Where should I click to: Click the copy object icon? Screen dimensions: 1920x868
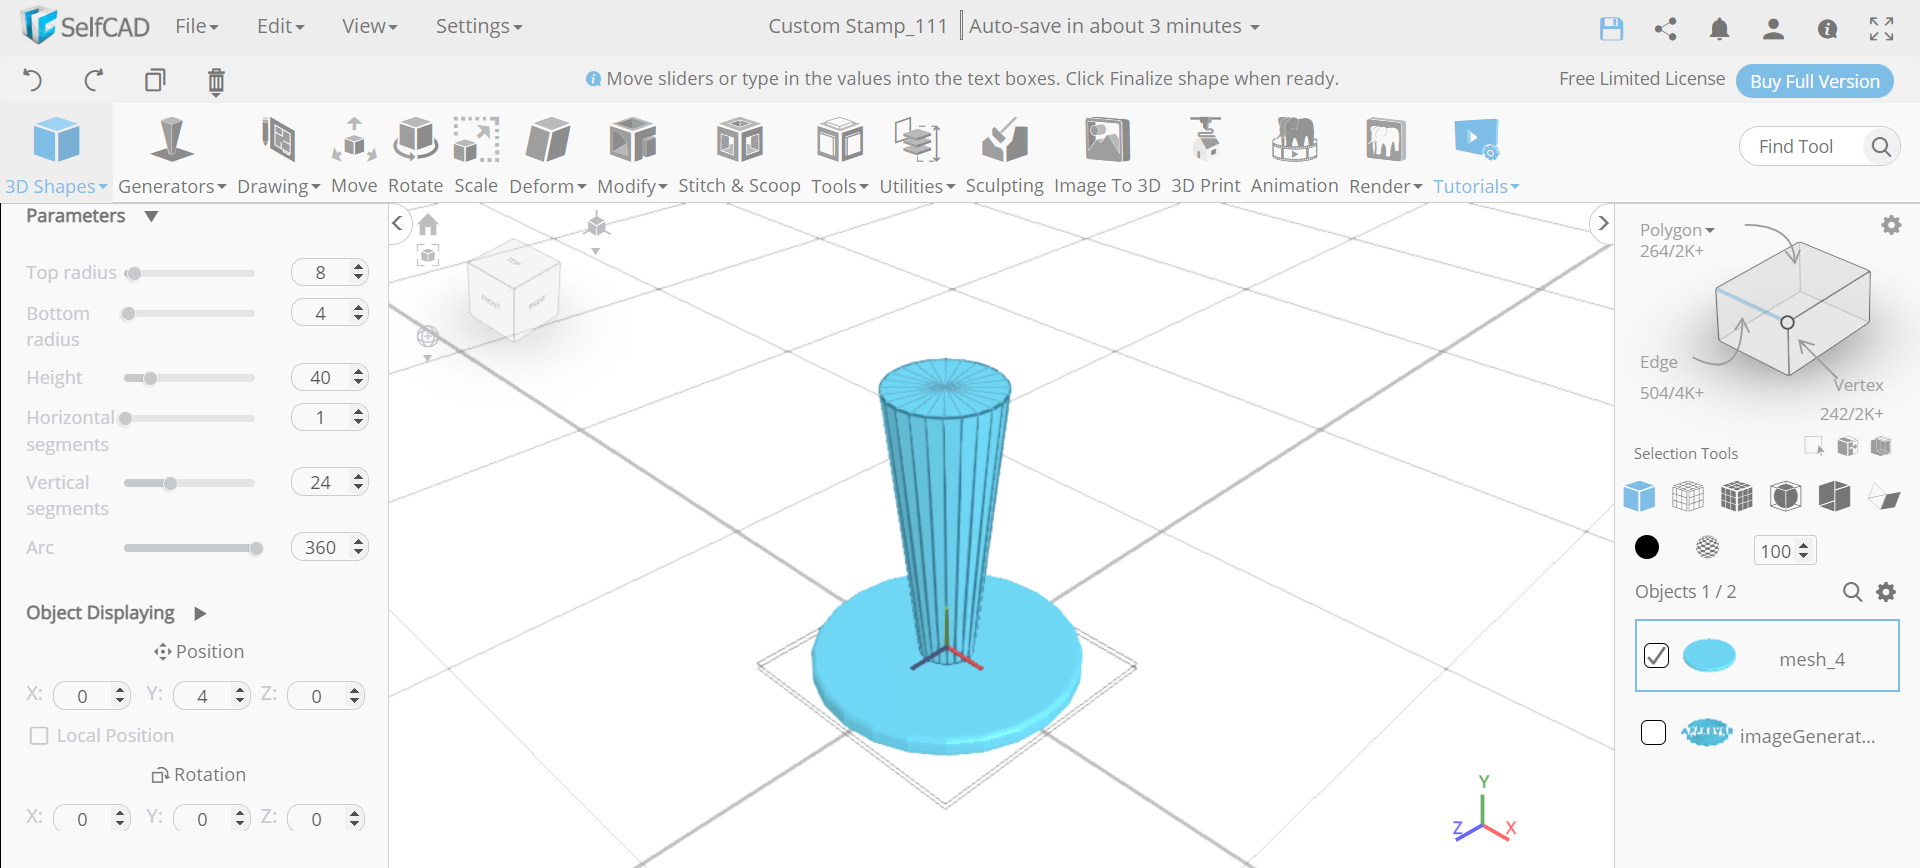point(155,80)
